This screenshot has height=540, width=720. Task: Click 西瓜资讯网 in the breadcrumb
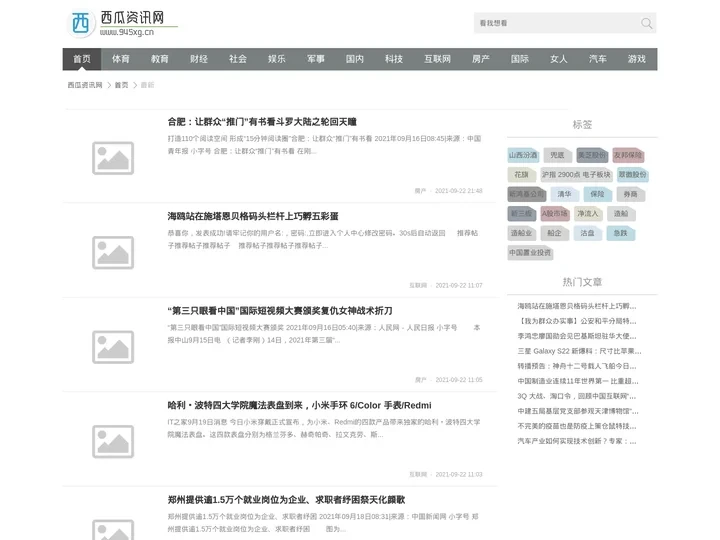click(85, 85)
